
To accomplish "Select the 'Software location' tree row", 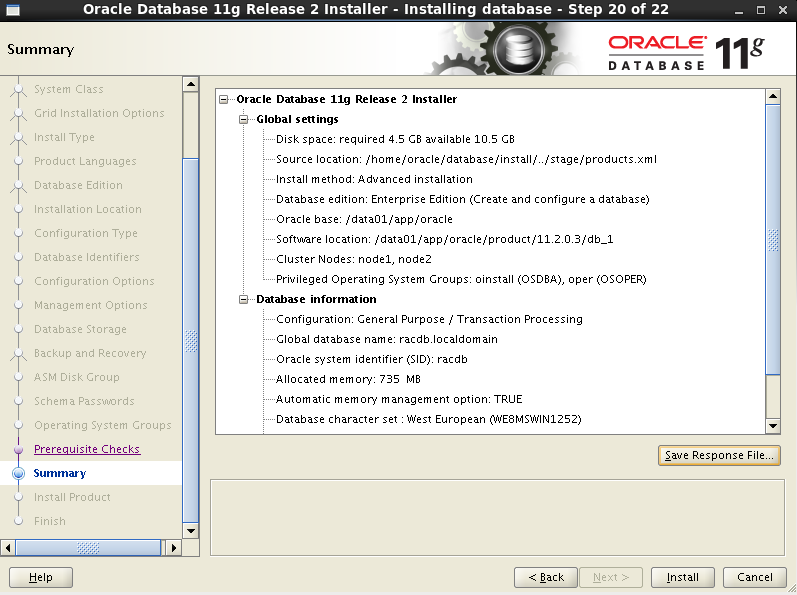I will [x=445, y=239].
